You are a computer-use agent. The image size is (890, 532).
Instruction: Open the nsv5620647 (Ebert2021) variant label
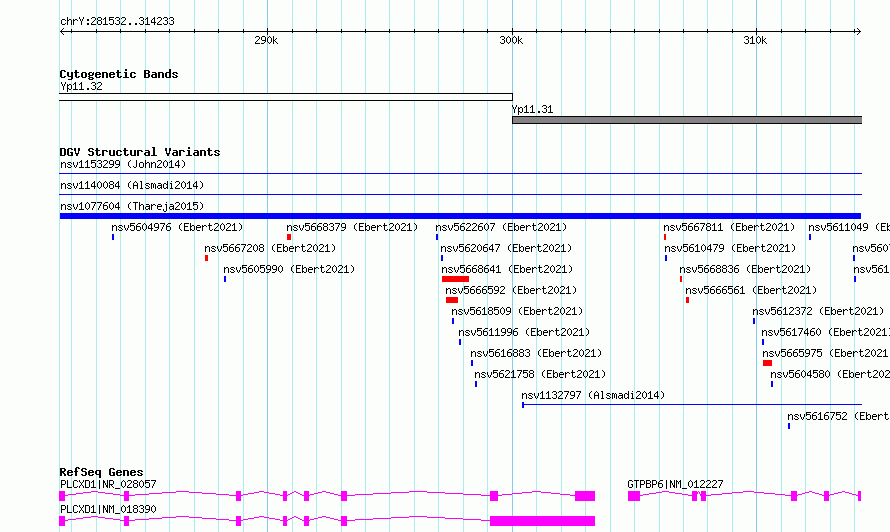pos(506,248)
